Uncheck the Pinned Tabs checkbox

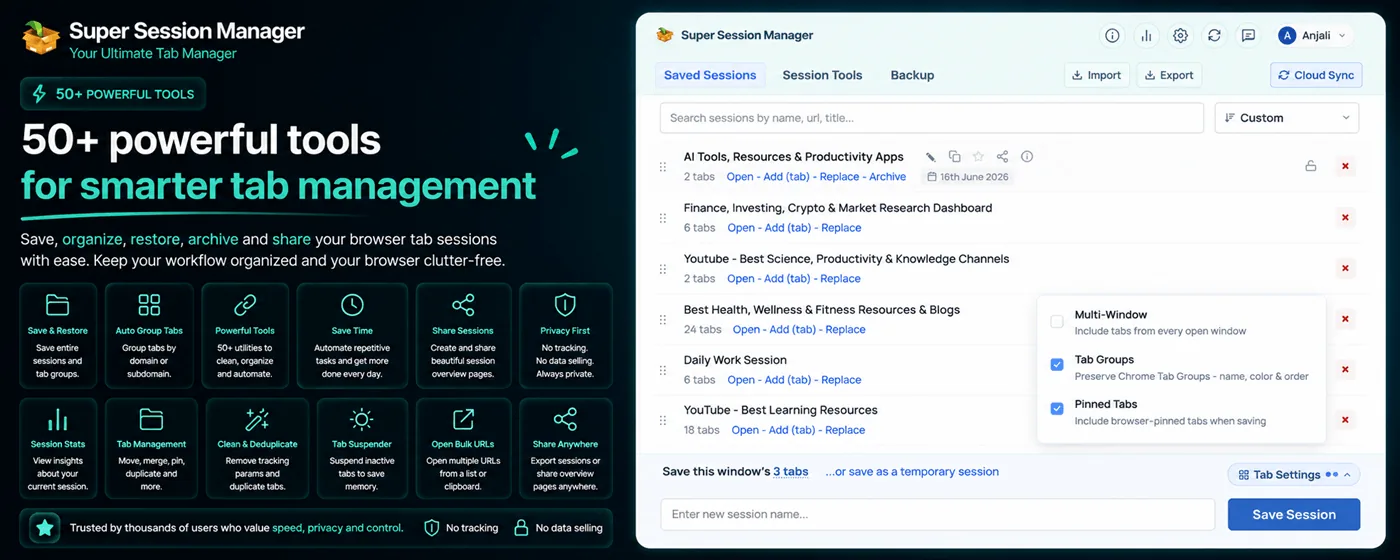coord(1057,409)
